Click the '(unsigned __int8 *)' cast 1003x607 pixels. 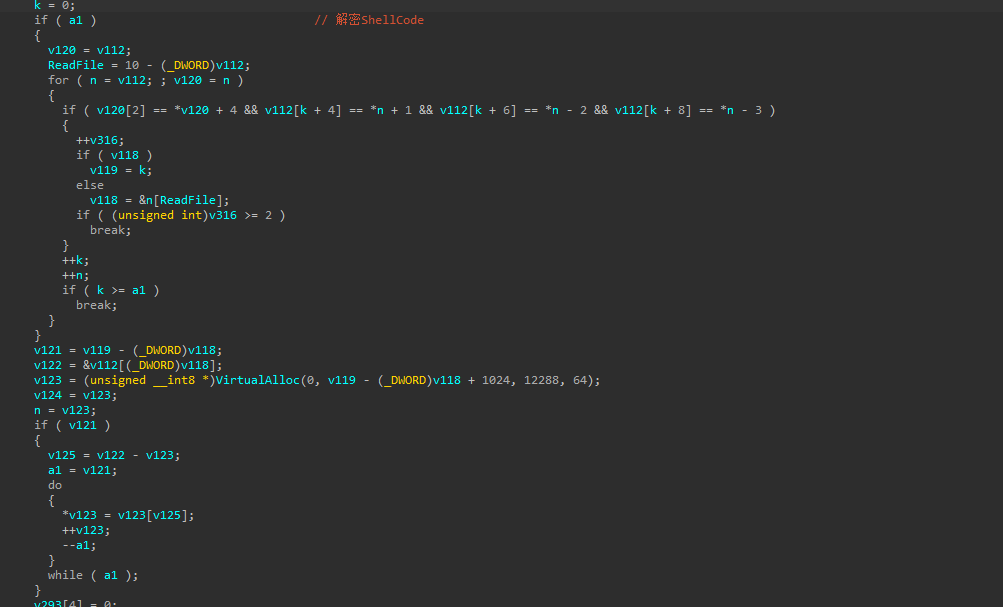coord(150,380)
